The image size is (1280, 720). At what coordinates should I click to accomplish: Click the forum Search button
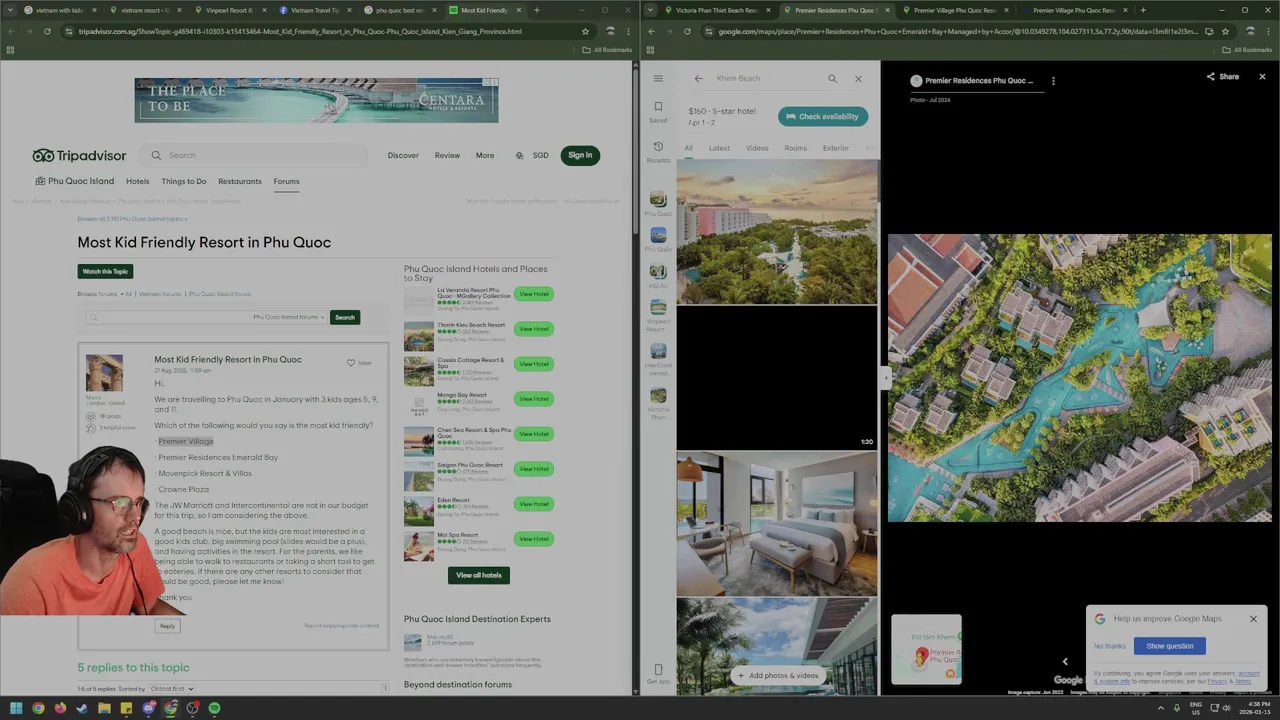pyautogui.click(x=345, y=317)
